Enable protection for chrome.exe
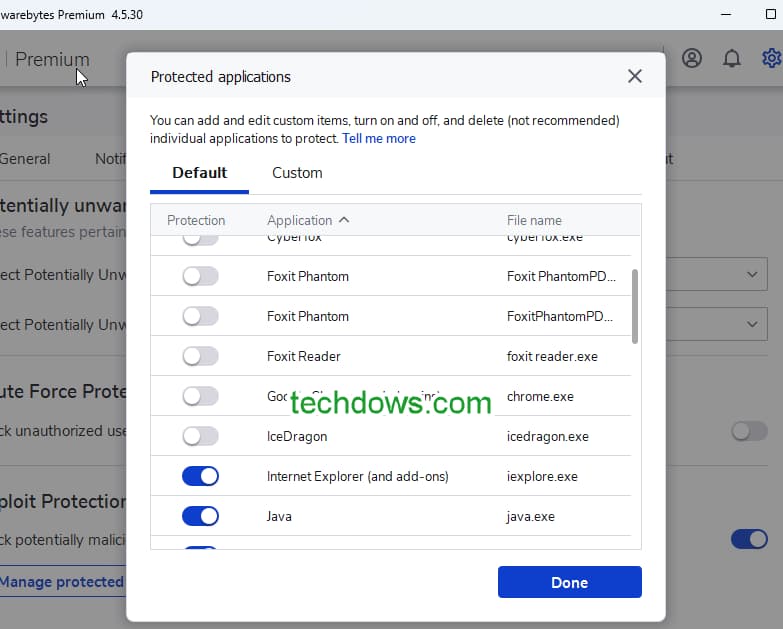This screenshot has width=783, height=629. point(200,396)
